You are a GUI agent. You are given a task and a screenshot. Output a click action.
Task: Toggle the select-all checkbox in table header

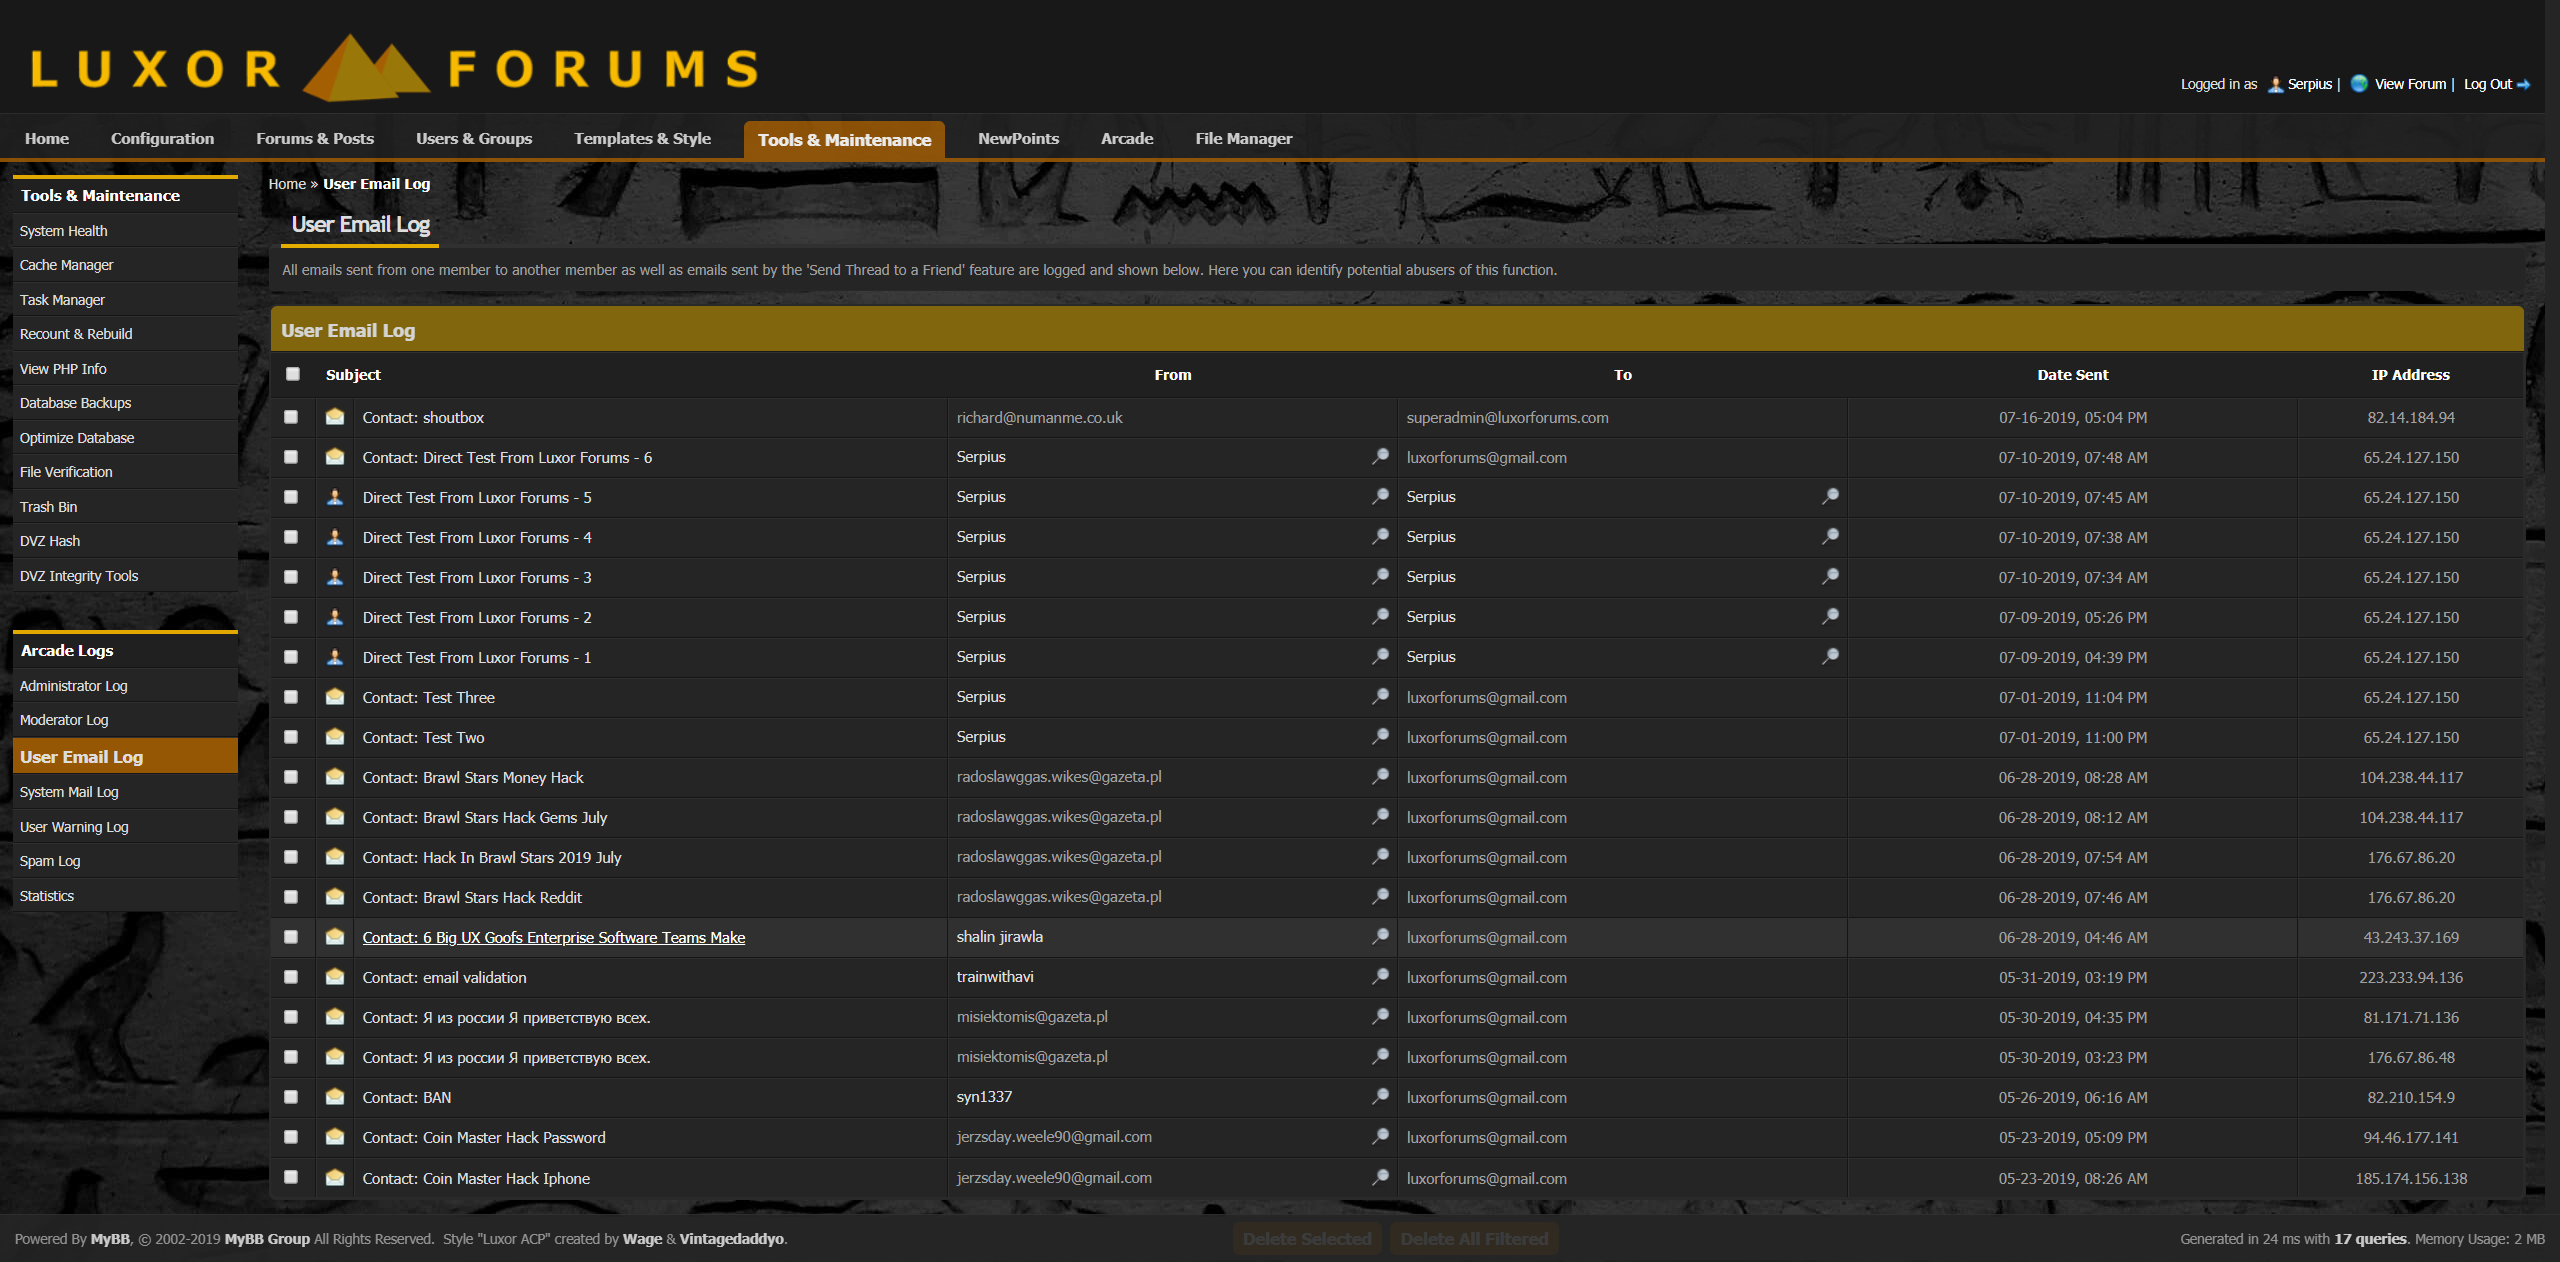point(293,374)
